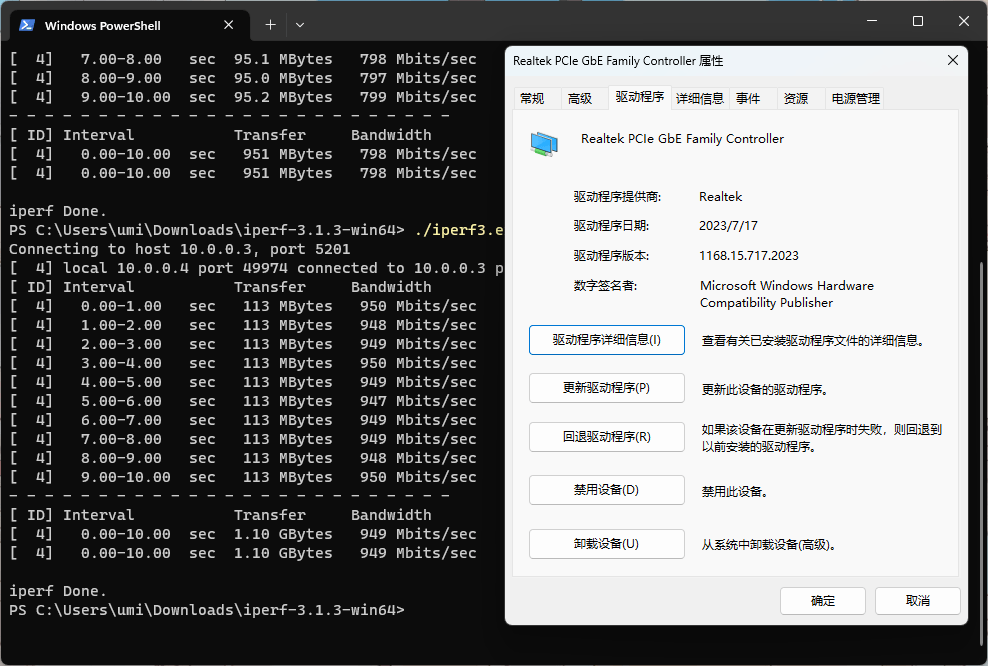
Task: Maximize the PowerShell terminal window
Action: point(917,22)
